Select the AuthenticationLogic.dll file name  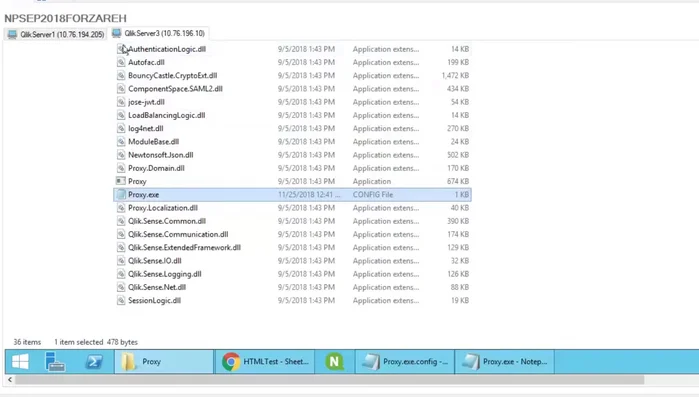click(x=167, y=49)
